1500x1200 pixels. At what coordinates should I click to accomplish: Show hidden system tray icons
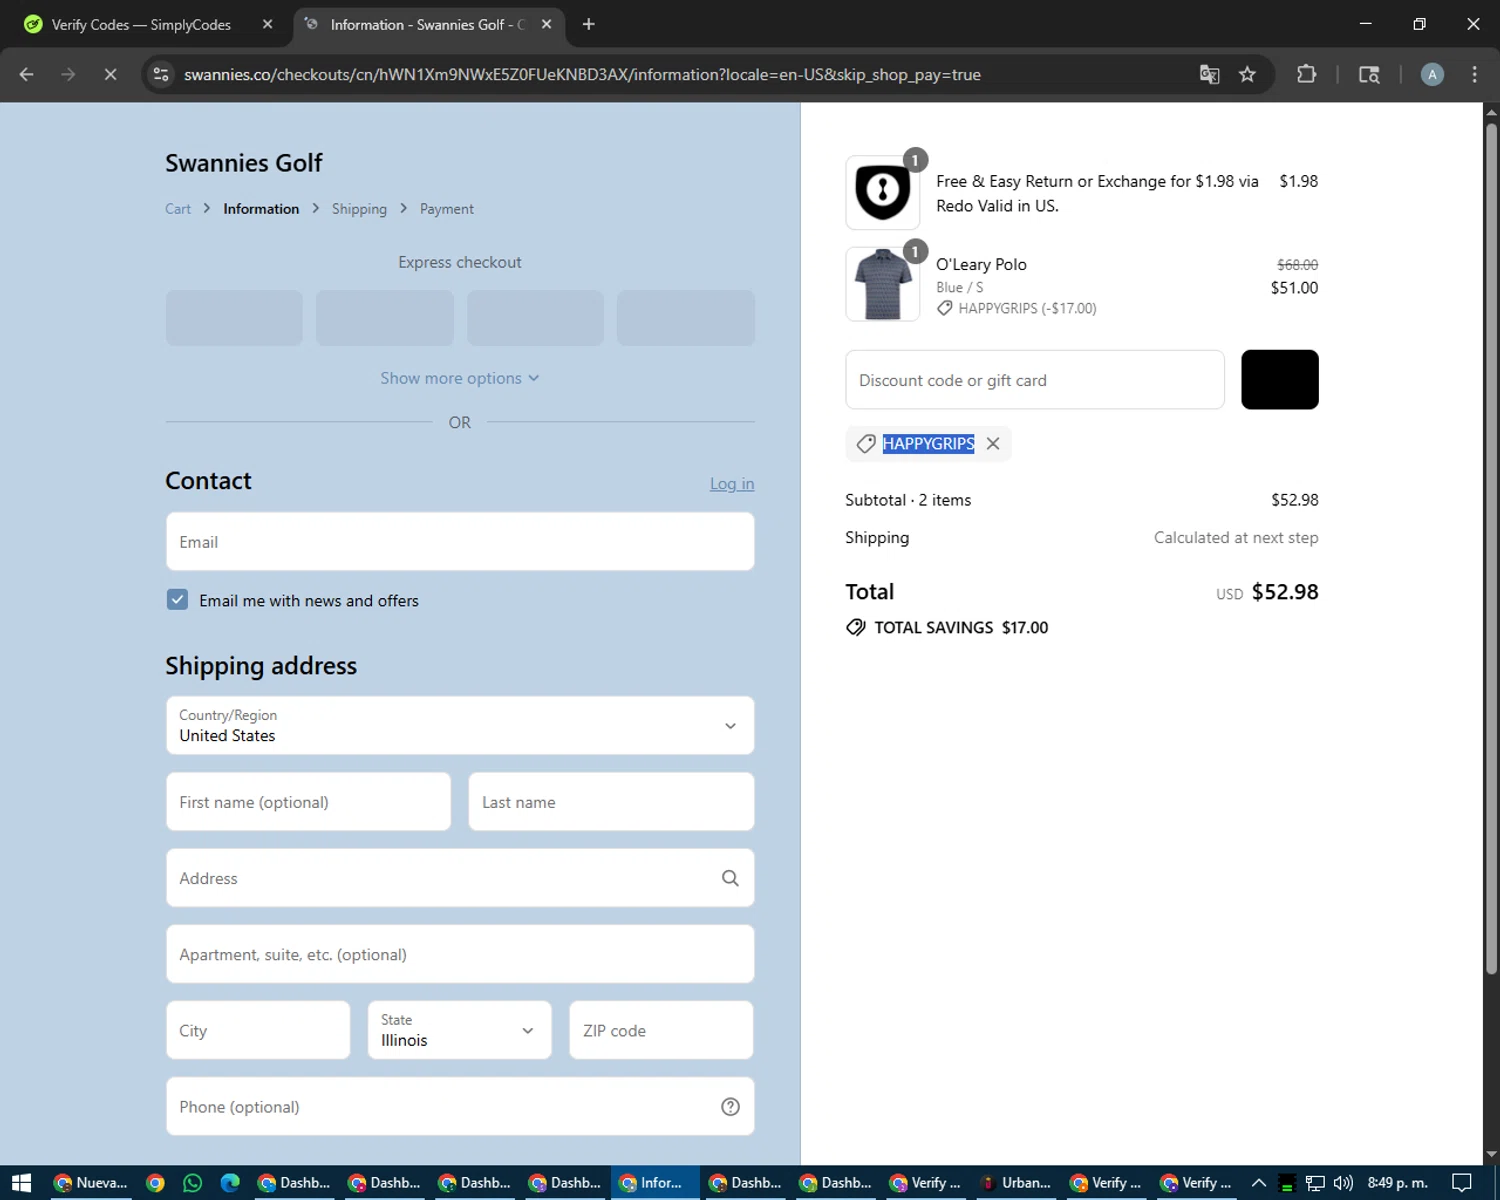pyautogui.click(x=1259, y=1183)
